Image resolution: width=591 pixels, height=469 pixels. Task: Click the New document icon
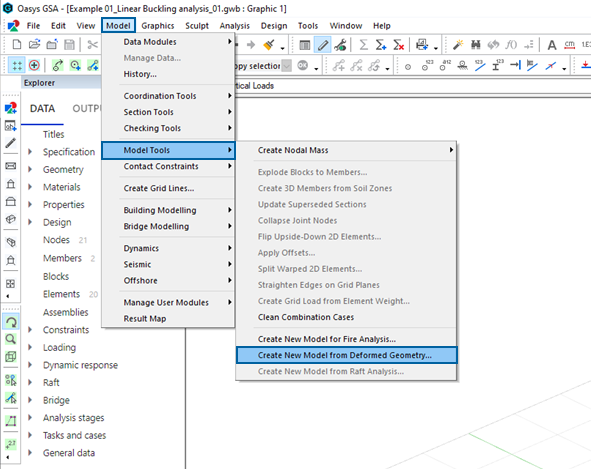[17, 44]
